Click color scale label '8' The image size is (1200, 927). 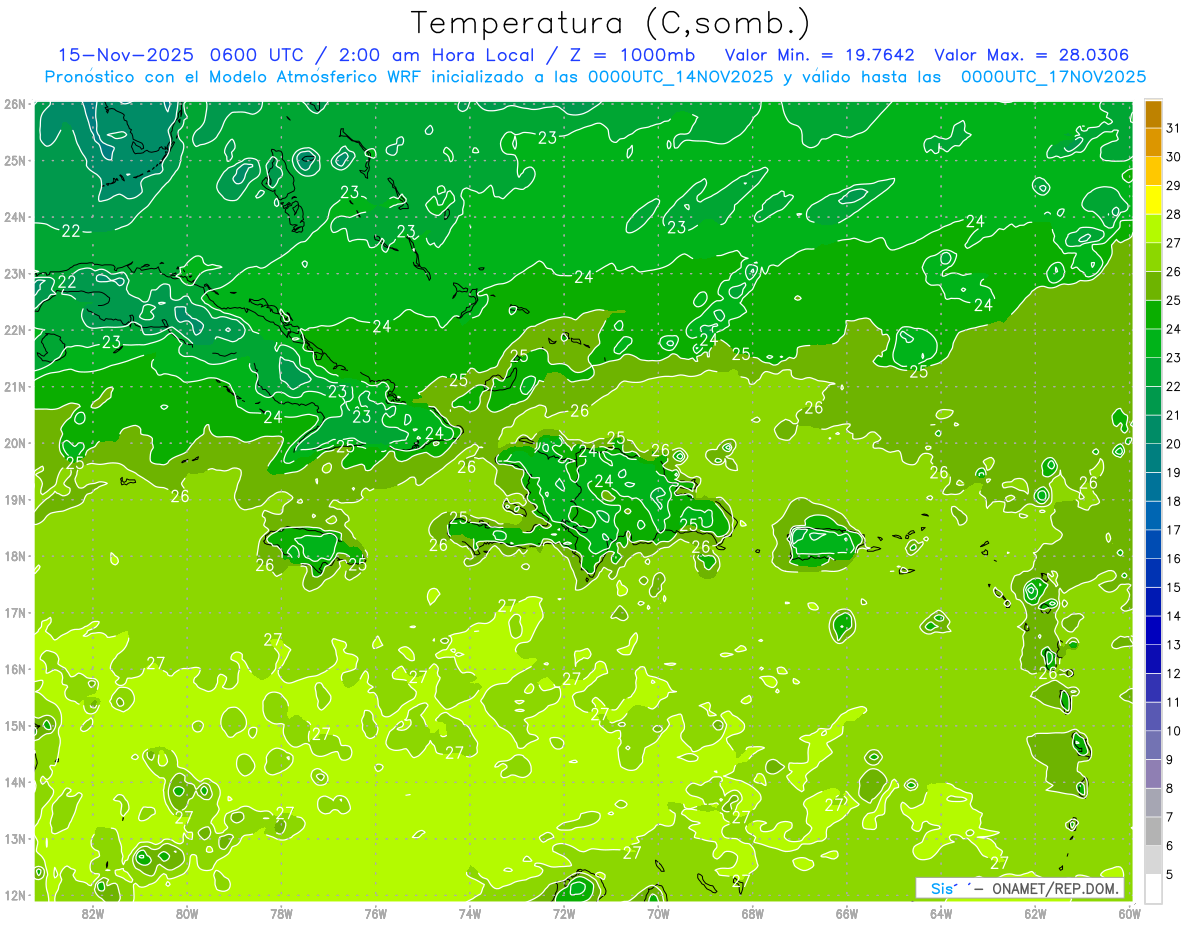click(1170, 788)
